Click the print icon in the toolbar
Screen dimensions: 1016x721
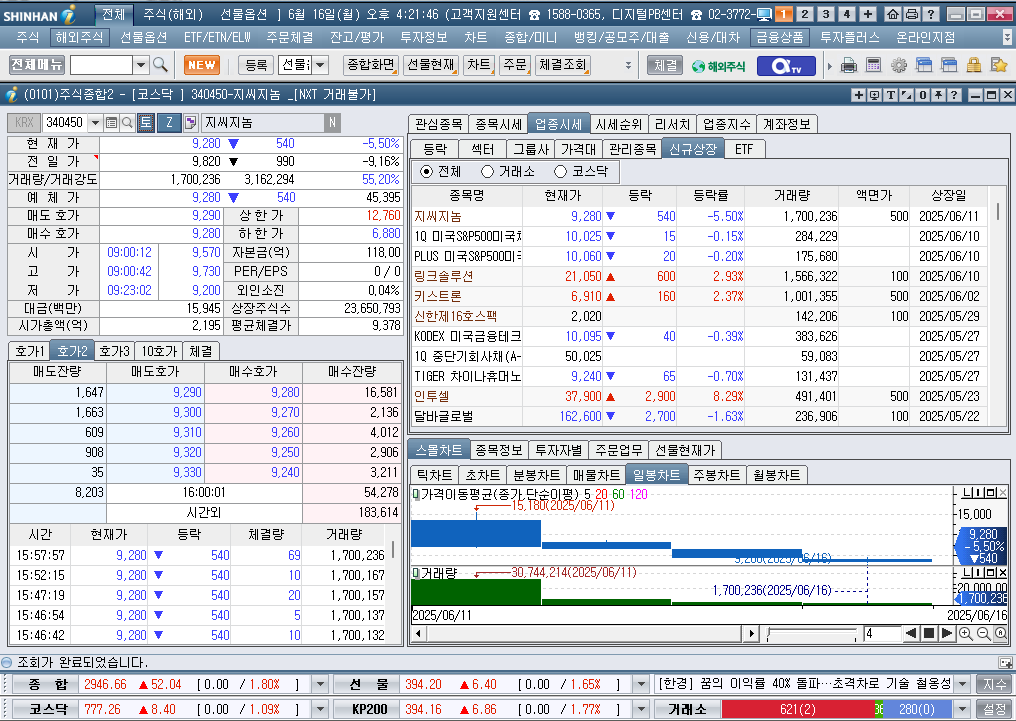pos(849,65)
